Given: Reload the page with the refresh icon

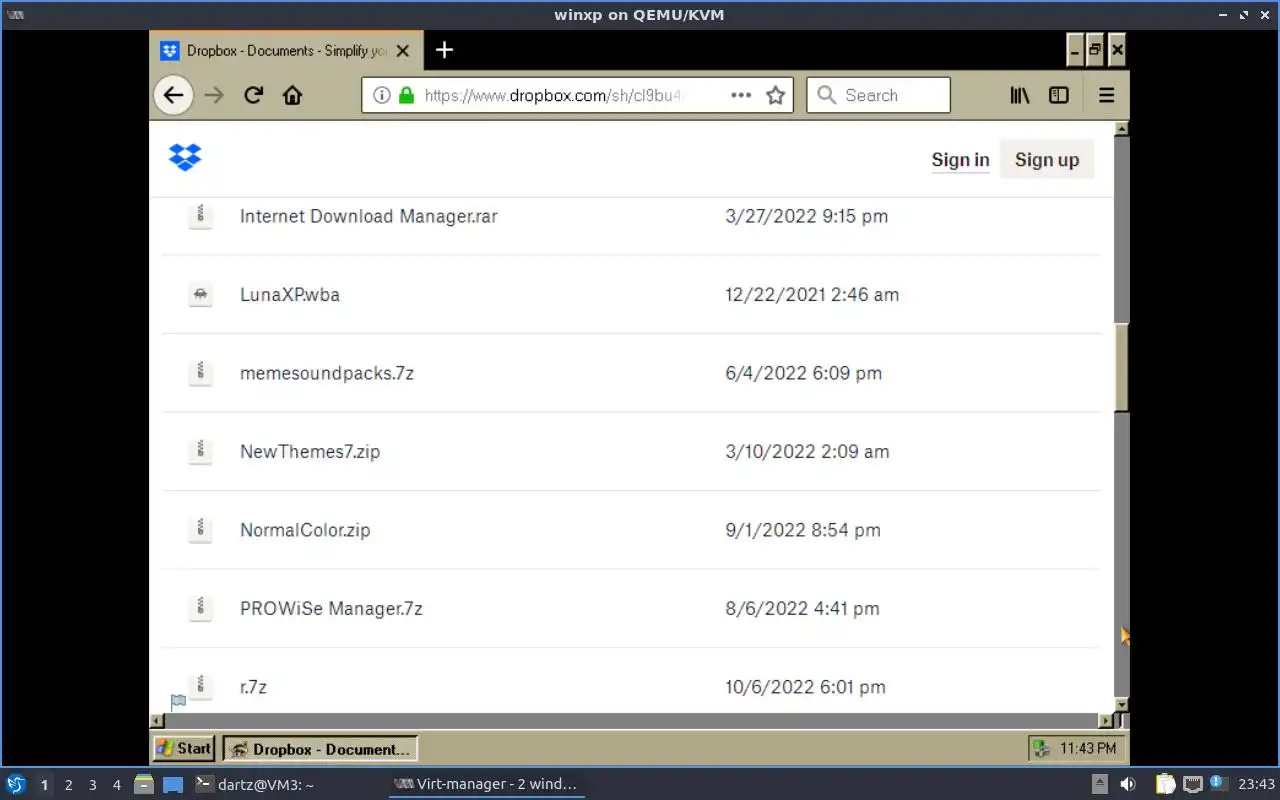Looking at the screenshot, I should [x=253, y=95].
